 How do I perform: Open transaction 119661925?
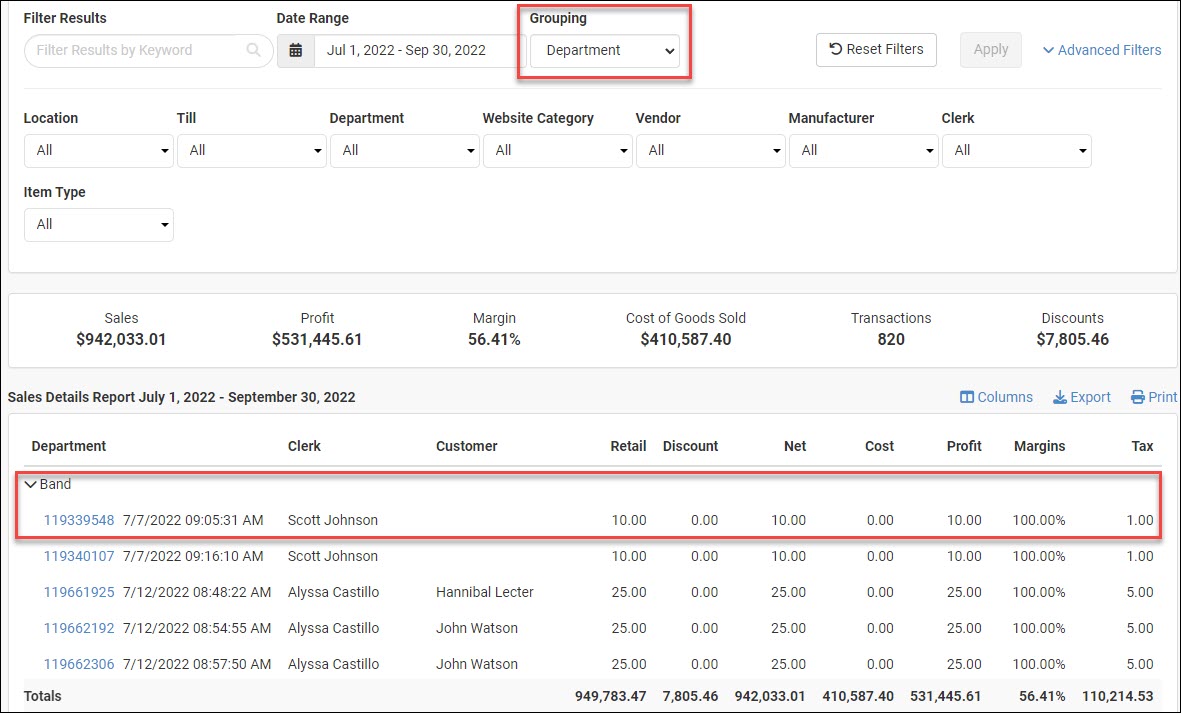(x=79, y=593)
